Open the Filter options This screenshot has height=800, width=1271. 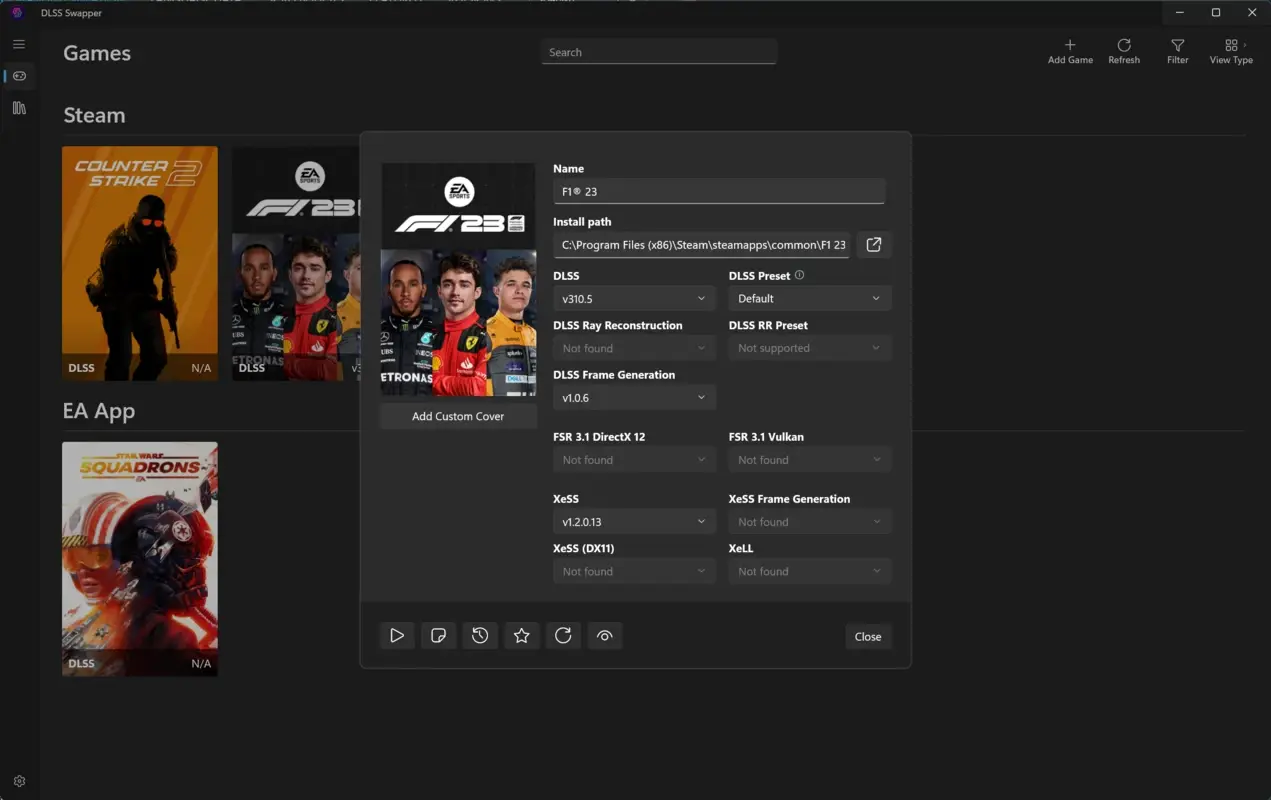click(x=1177, y=51)
